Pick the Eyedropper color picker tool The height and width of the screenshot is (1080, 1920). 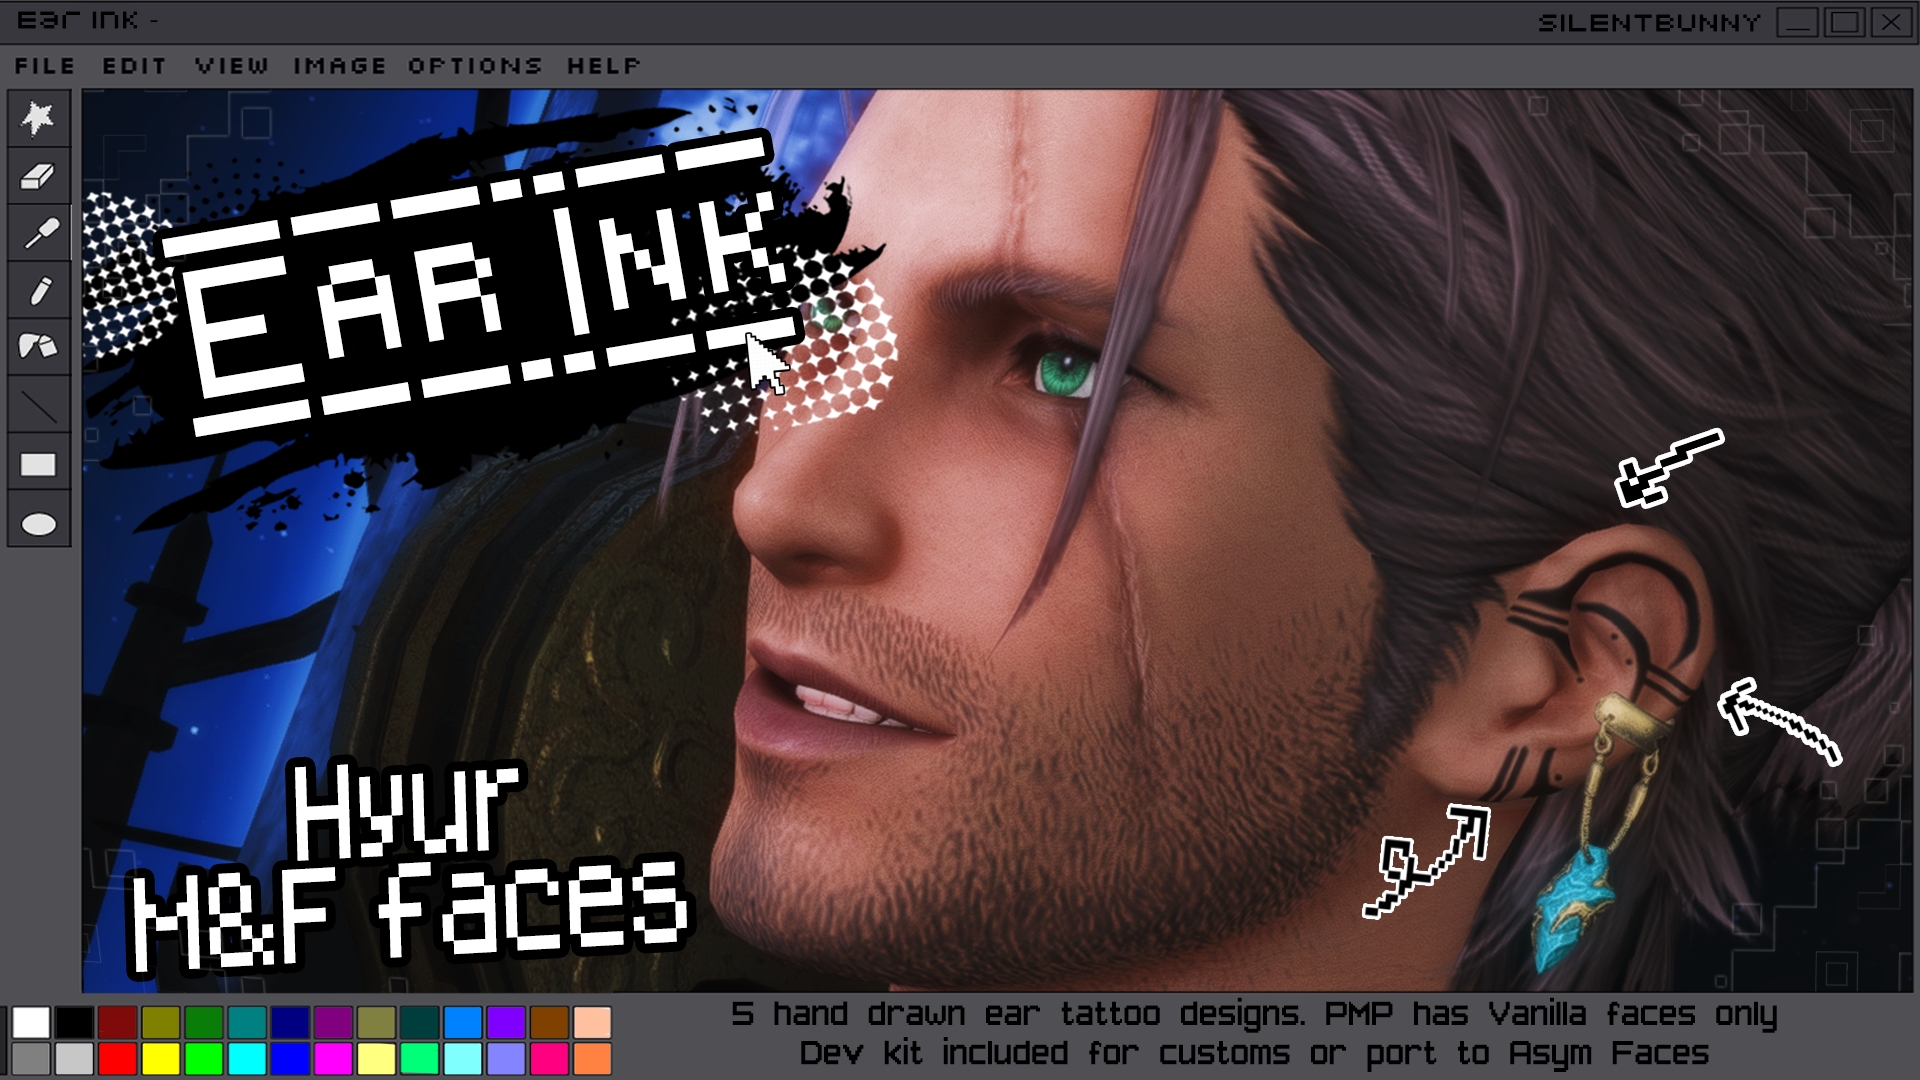click(x=39, y=233)
